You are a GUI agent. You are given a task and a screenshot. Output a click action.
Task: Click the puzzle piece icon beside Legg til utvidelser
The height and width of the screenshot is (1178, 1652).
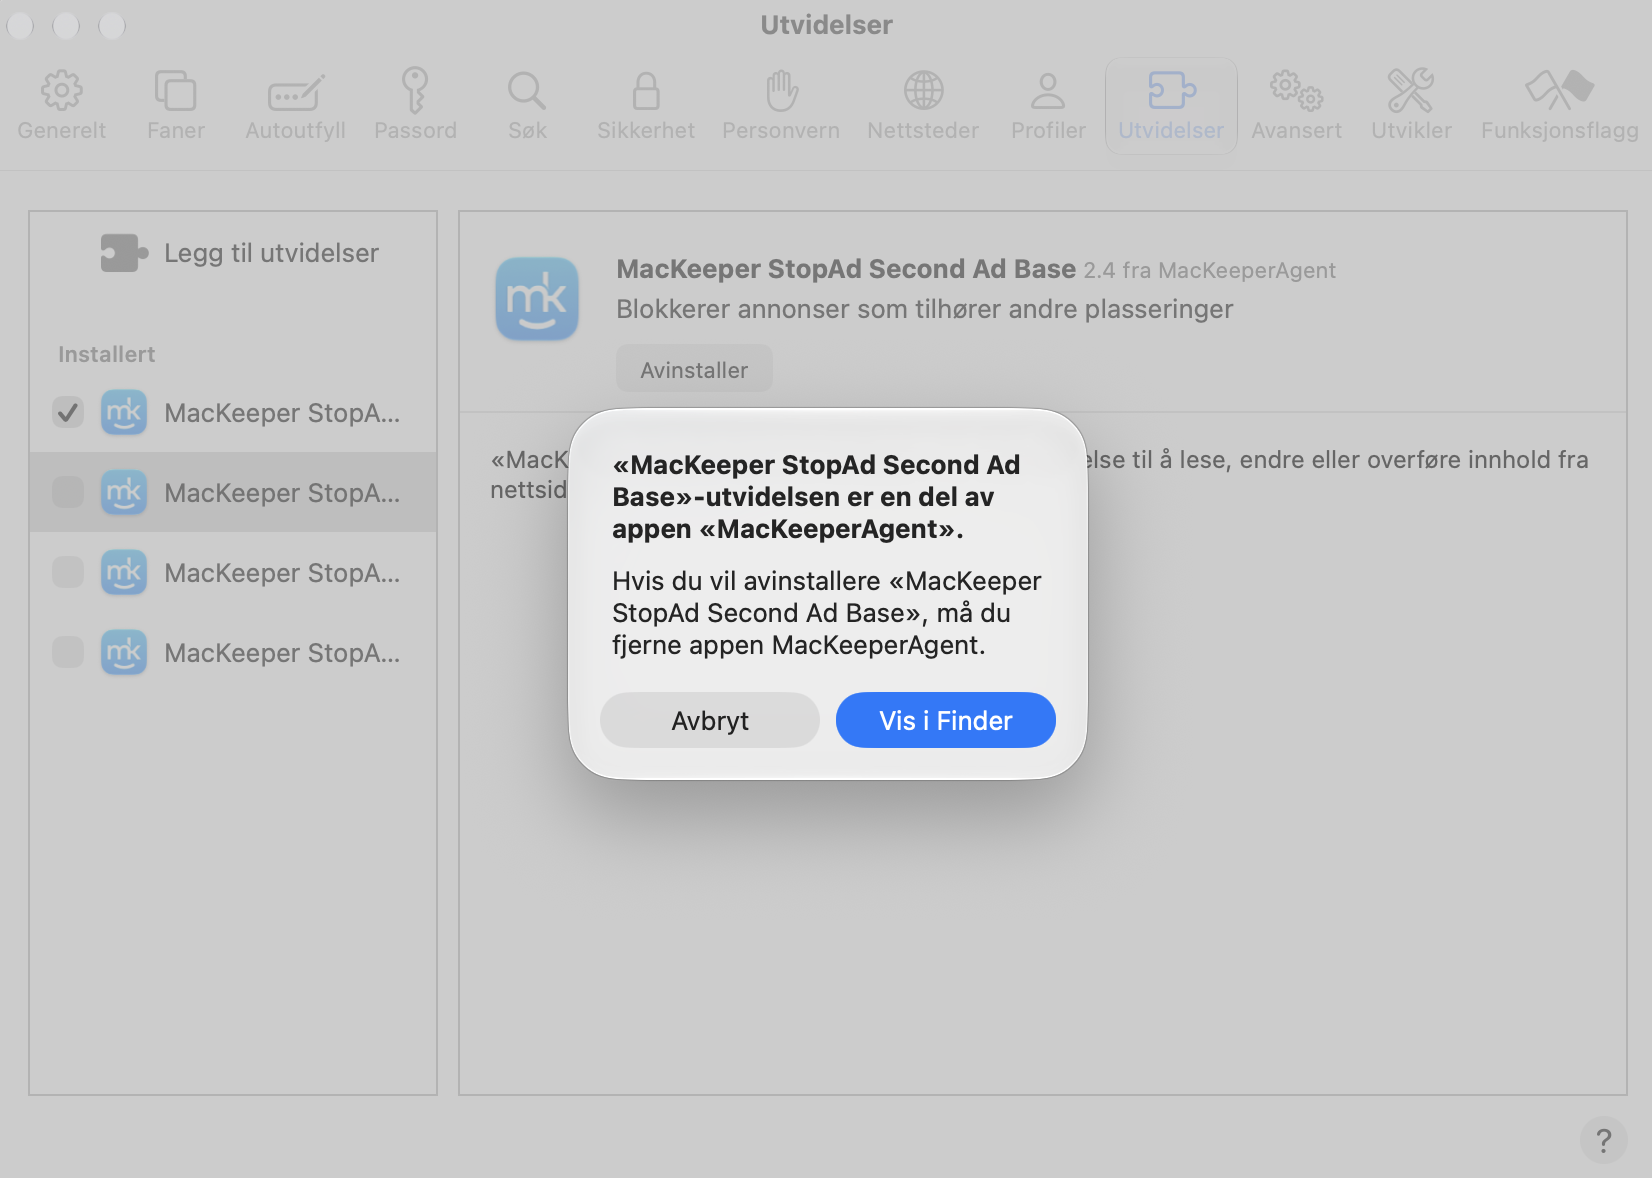[124, 253]
